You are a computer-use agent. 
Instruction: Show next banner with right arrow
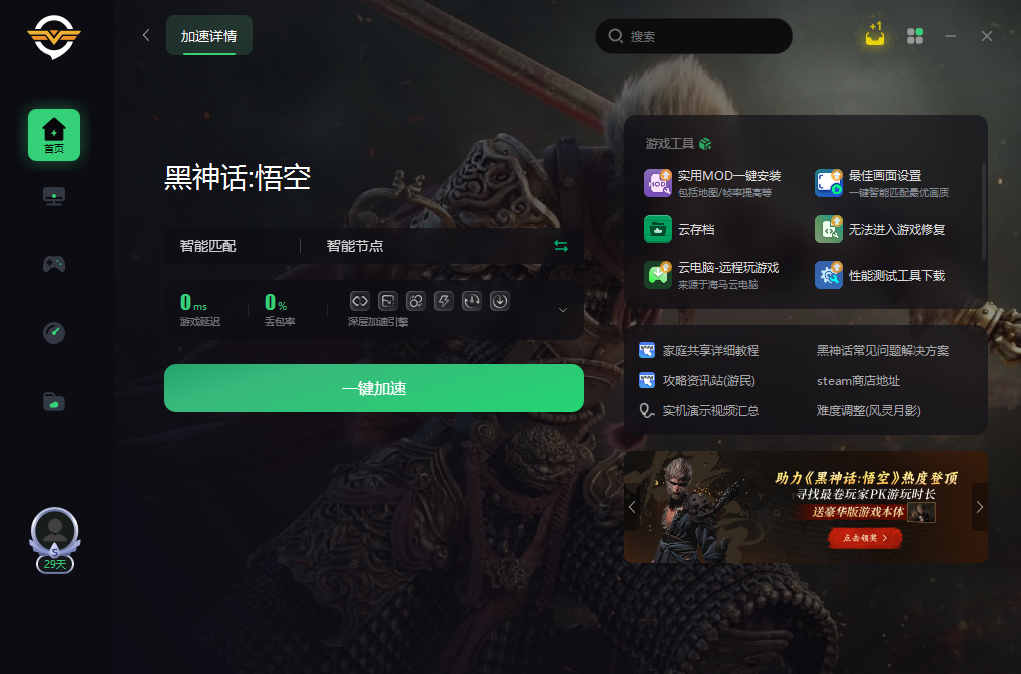point(979,507)
